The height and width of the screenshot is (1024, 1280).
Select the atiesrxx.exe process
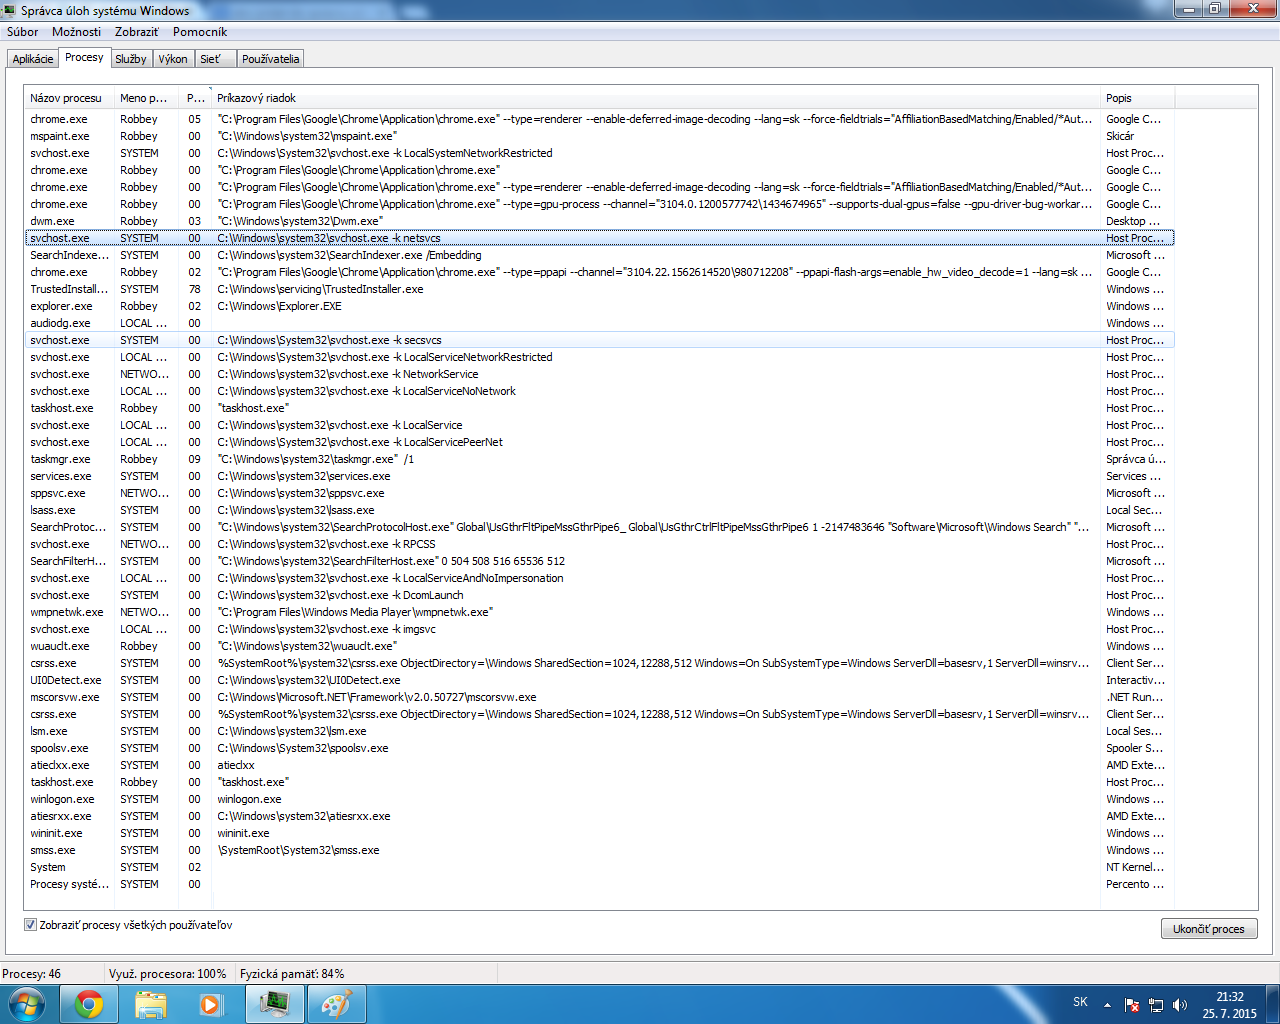[x=599, y=816]
